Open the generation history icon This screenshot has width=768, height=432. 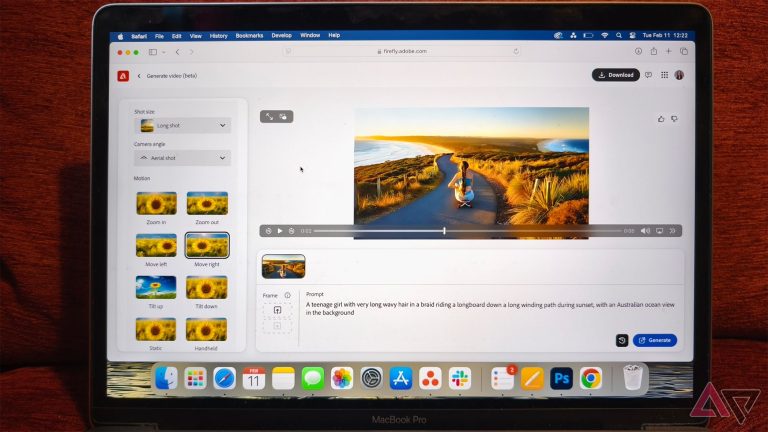point(622,340)
